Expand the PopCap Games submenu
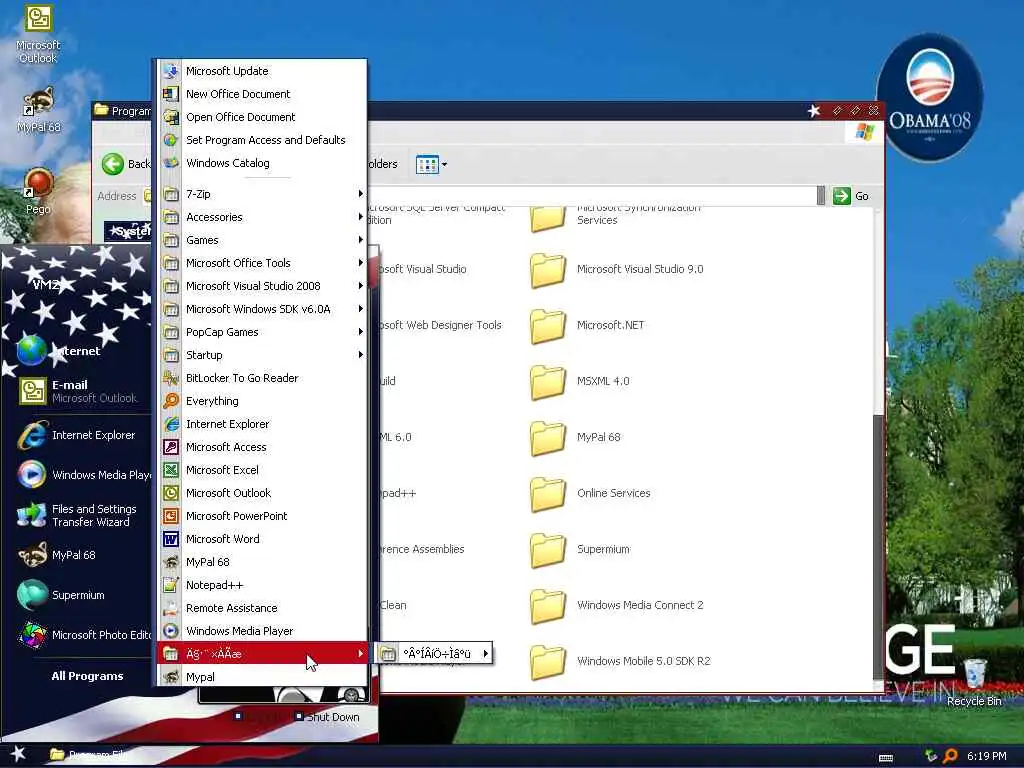 tap(261, 332)
